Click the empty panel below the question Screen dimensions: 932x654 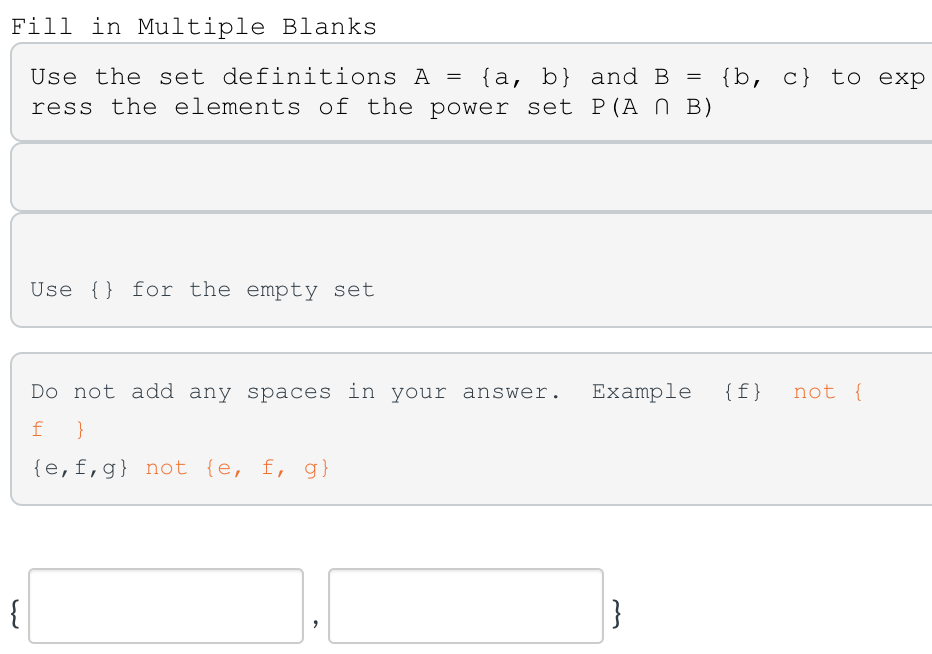(x=466, y=176)
